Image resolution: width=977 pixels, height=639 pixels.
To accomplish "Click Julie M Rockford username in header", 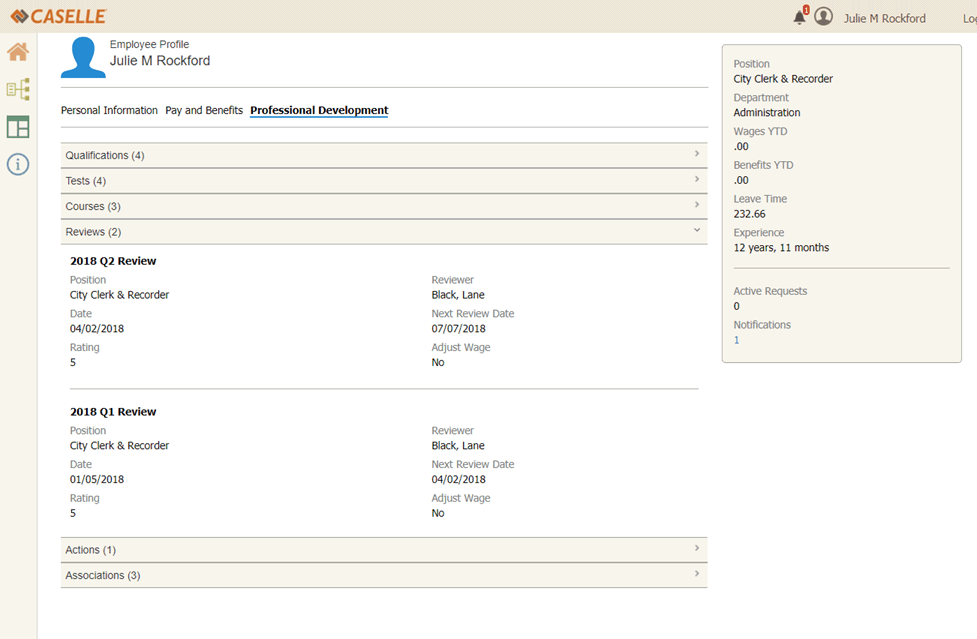I will tap(884, 18).
